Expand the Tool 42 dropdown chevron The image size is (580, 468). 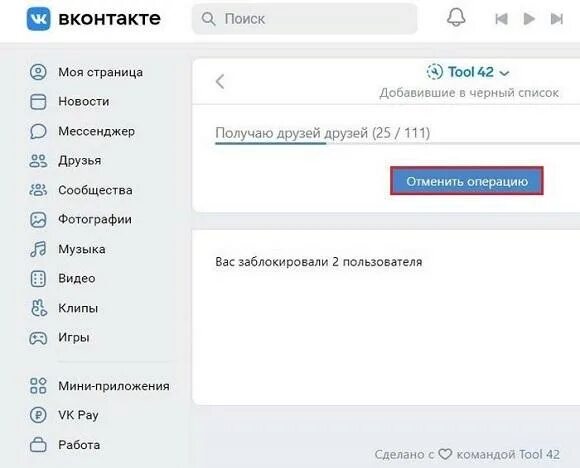[x=504, y=73]
